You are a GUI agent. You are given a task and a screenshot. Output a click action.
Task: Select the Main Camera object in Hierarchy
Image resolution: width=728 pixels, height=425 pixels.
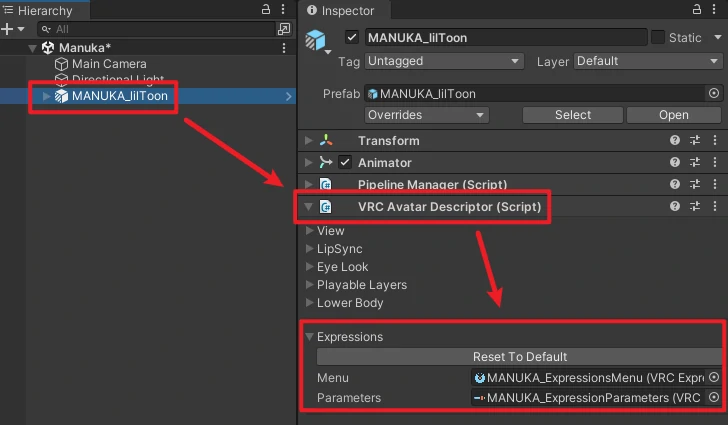(108, 64)
